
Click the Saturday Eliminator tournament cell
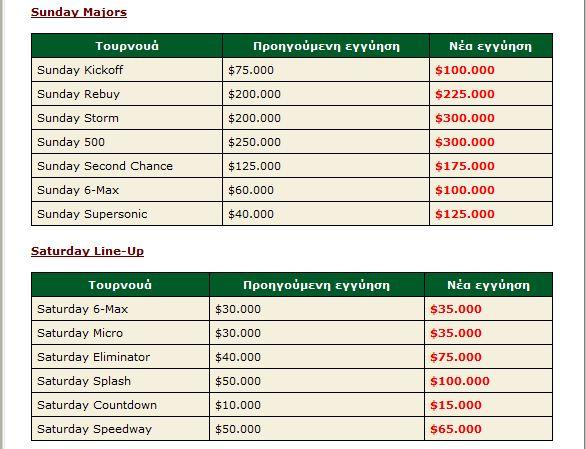[x=120, y=357]
